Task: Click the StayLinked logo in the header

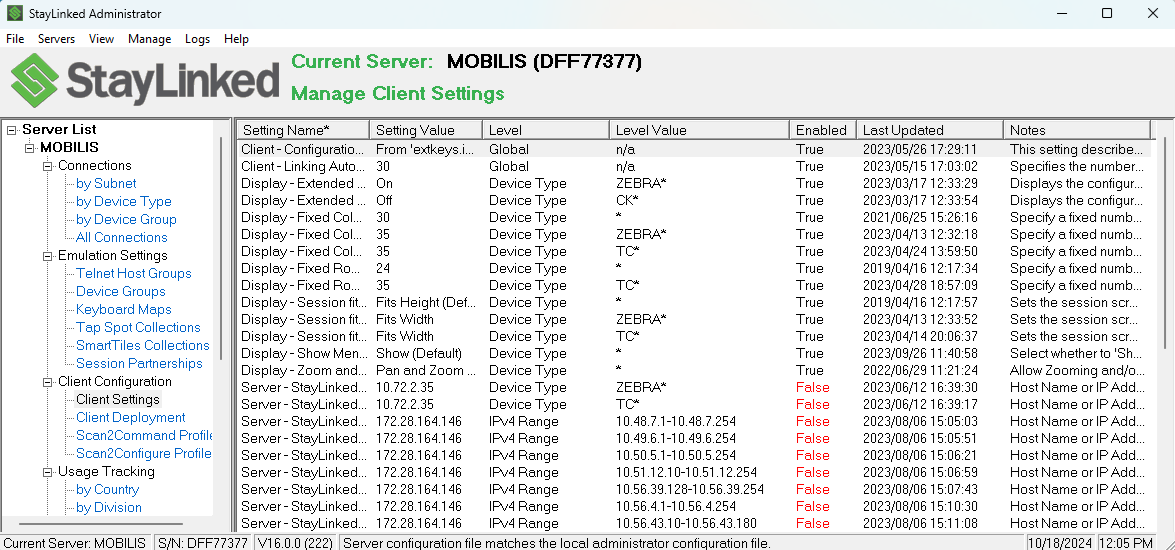Action: click(145, 80)
